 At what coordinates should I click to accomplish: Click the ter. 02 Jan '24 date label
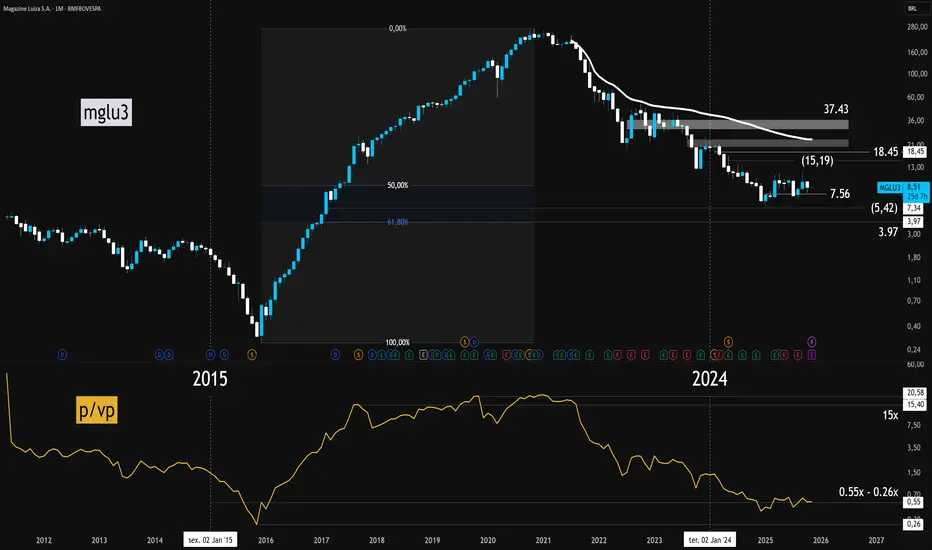710,540
